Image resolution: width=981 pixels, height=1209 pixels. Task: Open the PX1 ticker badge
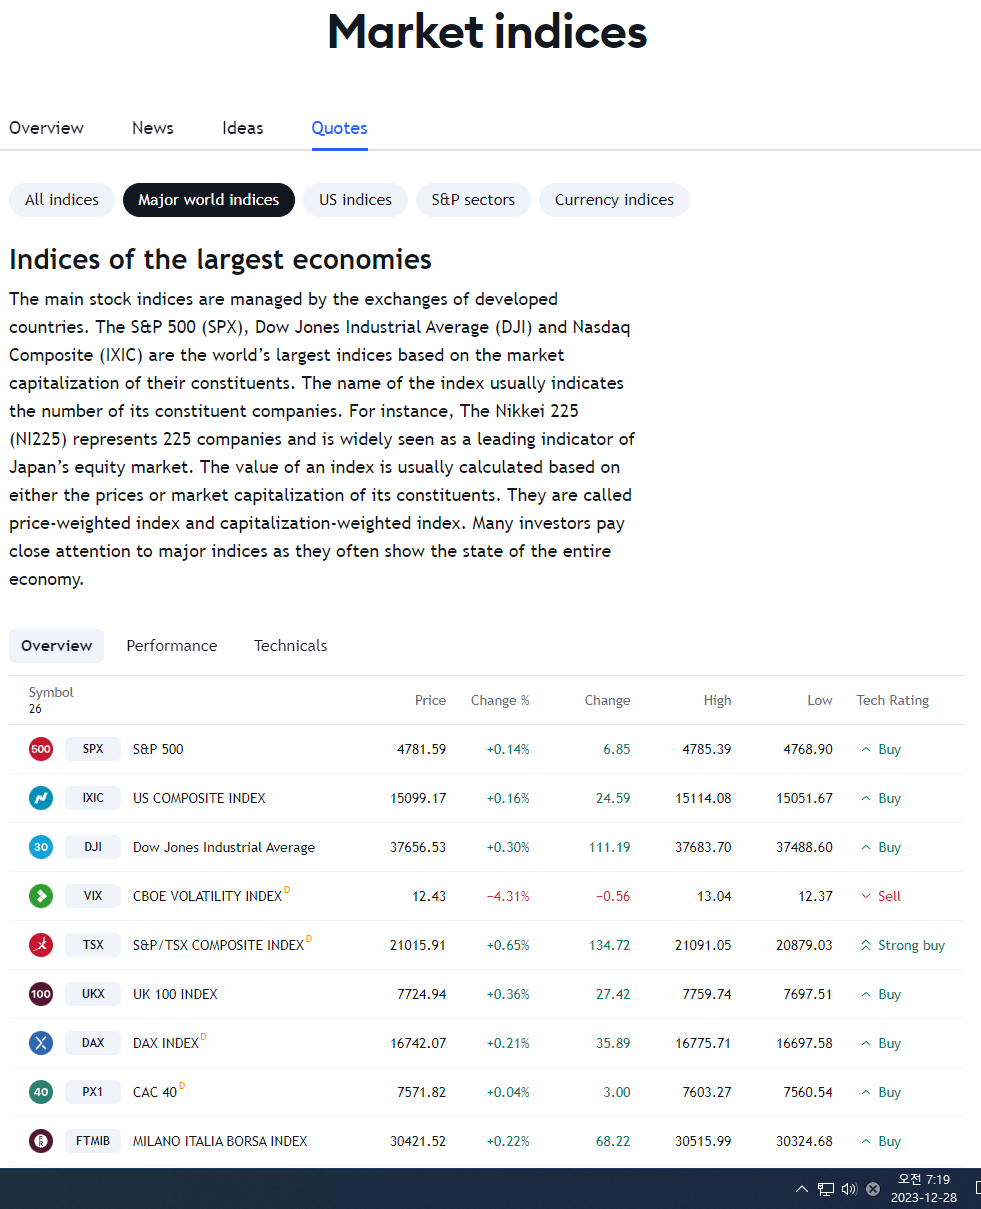click(x=93, y=1092)
